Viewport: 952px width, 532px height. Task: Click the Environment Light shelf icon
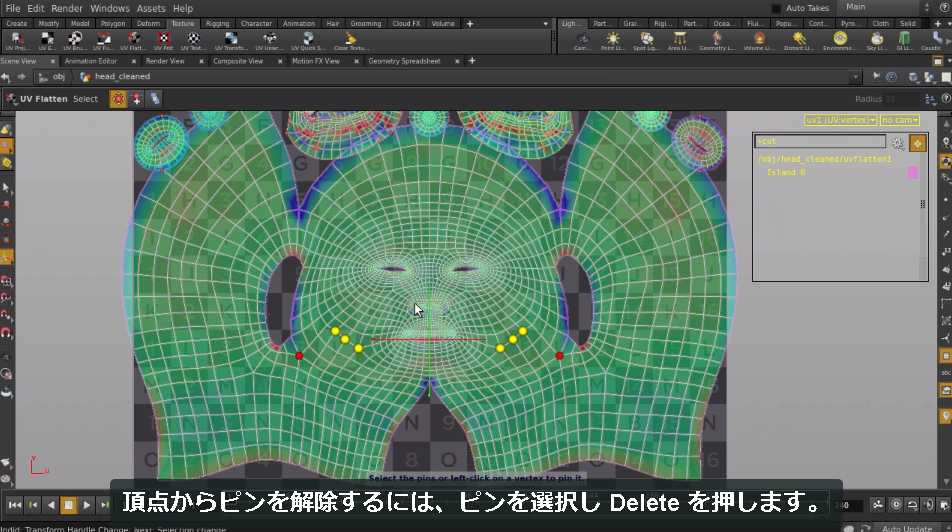[x=840, y=41]
